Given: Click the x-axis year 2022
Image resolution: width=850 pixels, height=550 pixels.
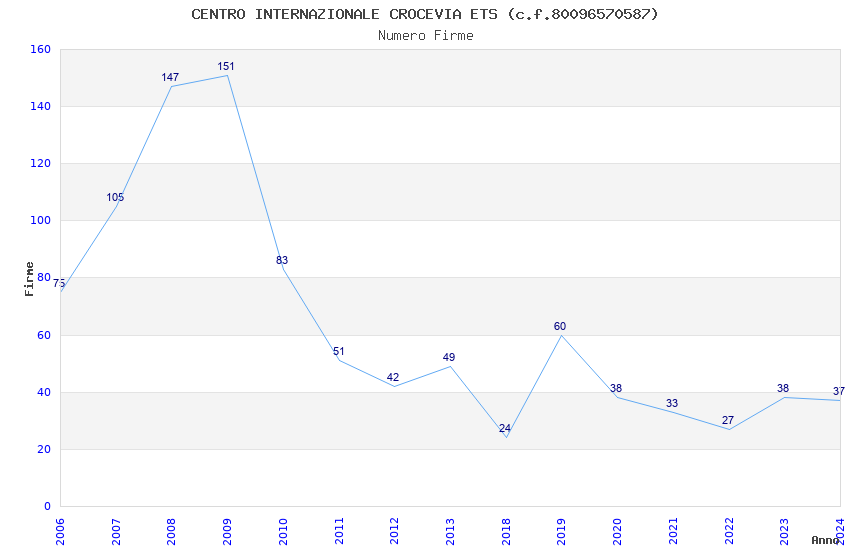Looking at the screenshot, I should tap(729, 531).
